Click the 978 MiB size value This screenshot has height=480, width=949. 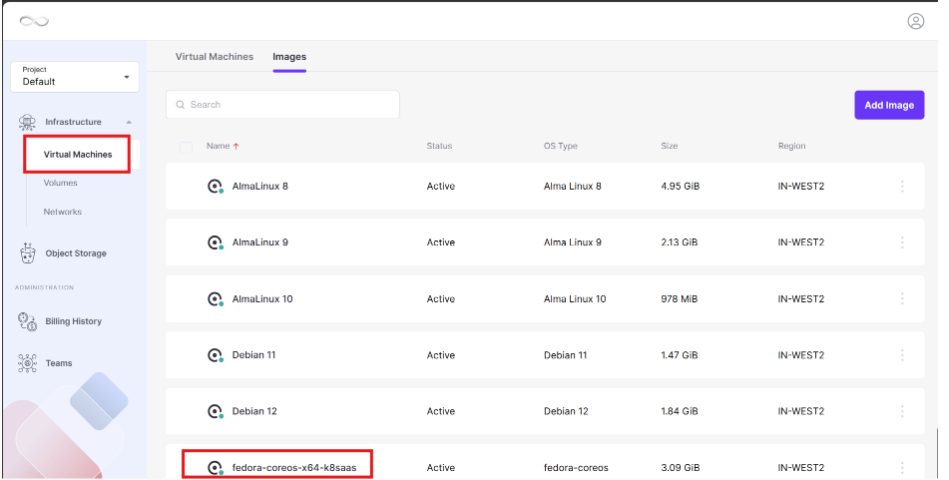click(x=679, y=299)
